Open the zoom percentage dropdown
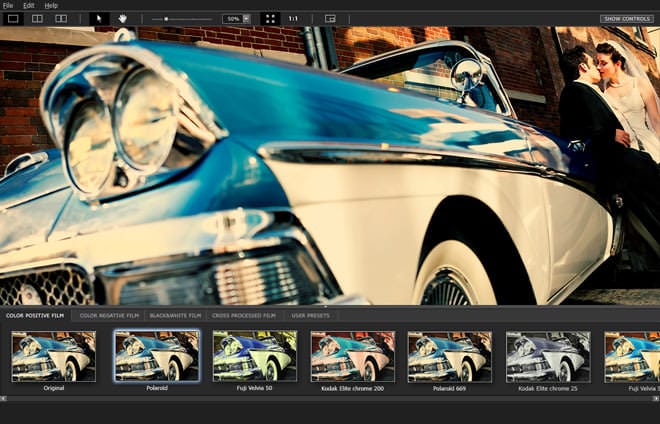 point(246,18)
